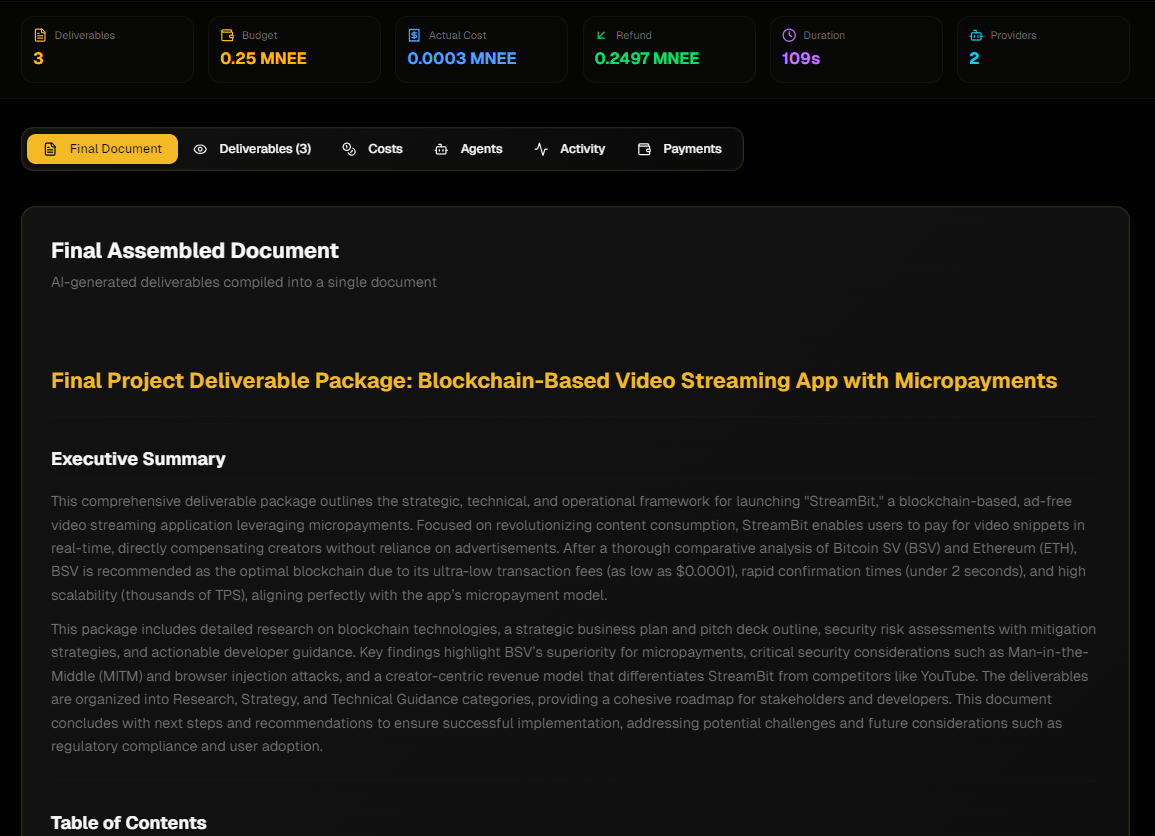Click the Providers robot icon
Viewport: 1155px width, 836px height.
click(x=976, y=35)
